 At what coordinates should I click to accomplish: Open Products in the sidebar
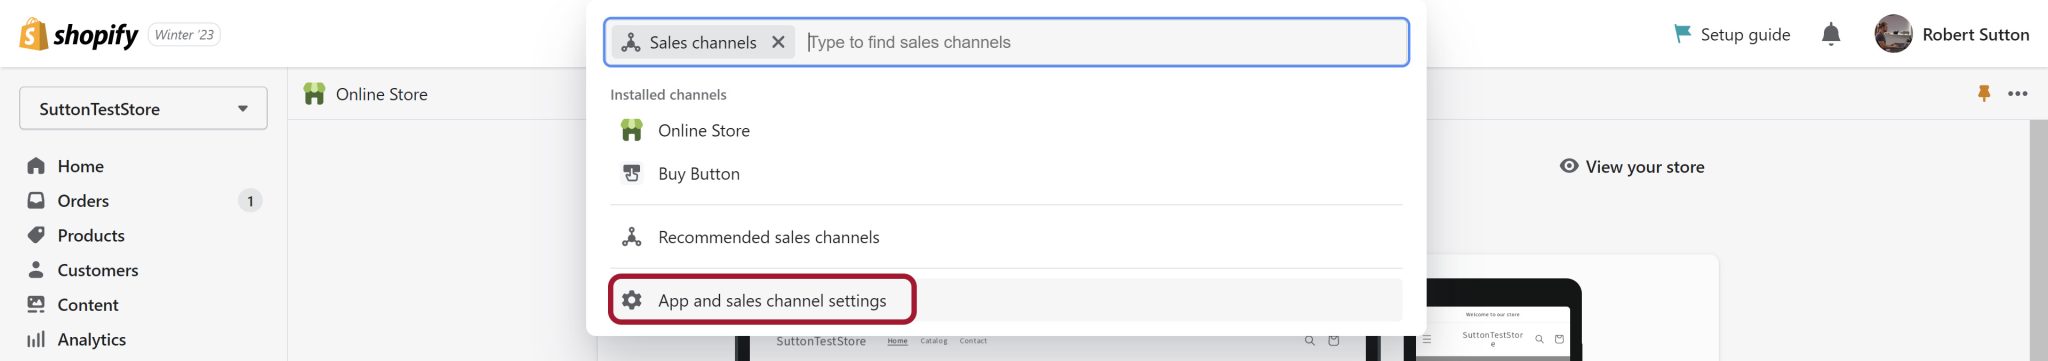pyautogui.click(x=91, y=235)
